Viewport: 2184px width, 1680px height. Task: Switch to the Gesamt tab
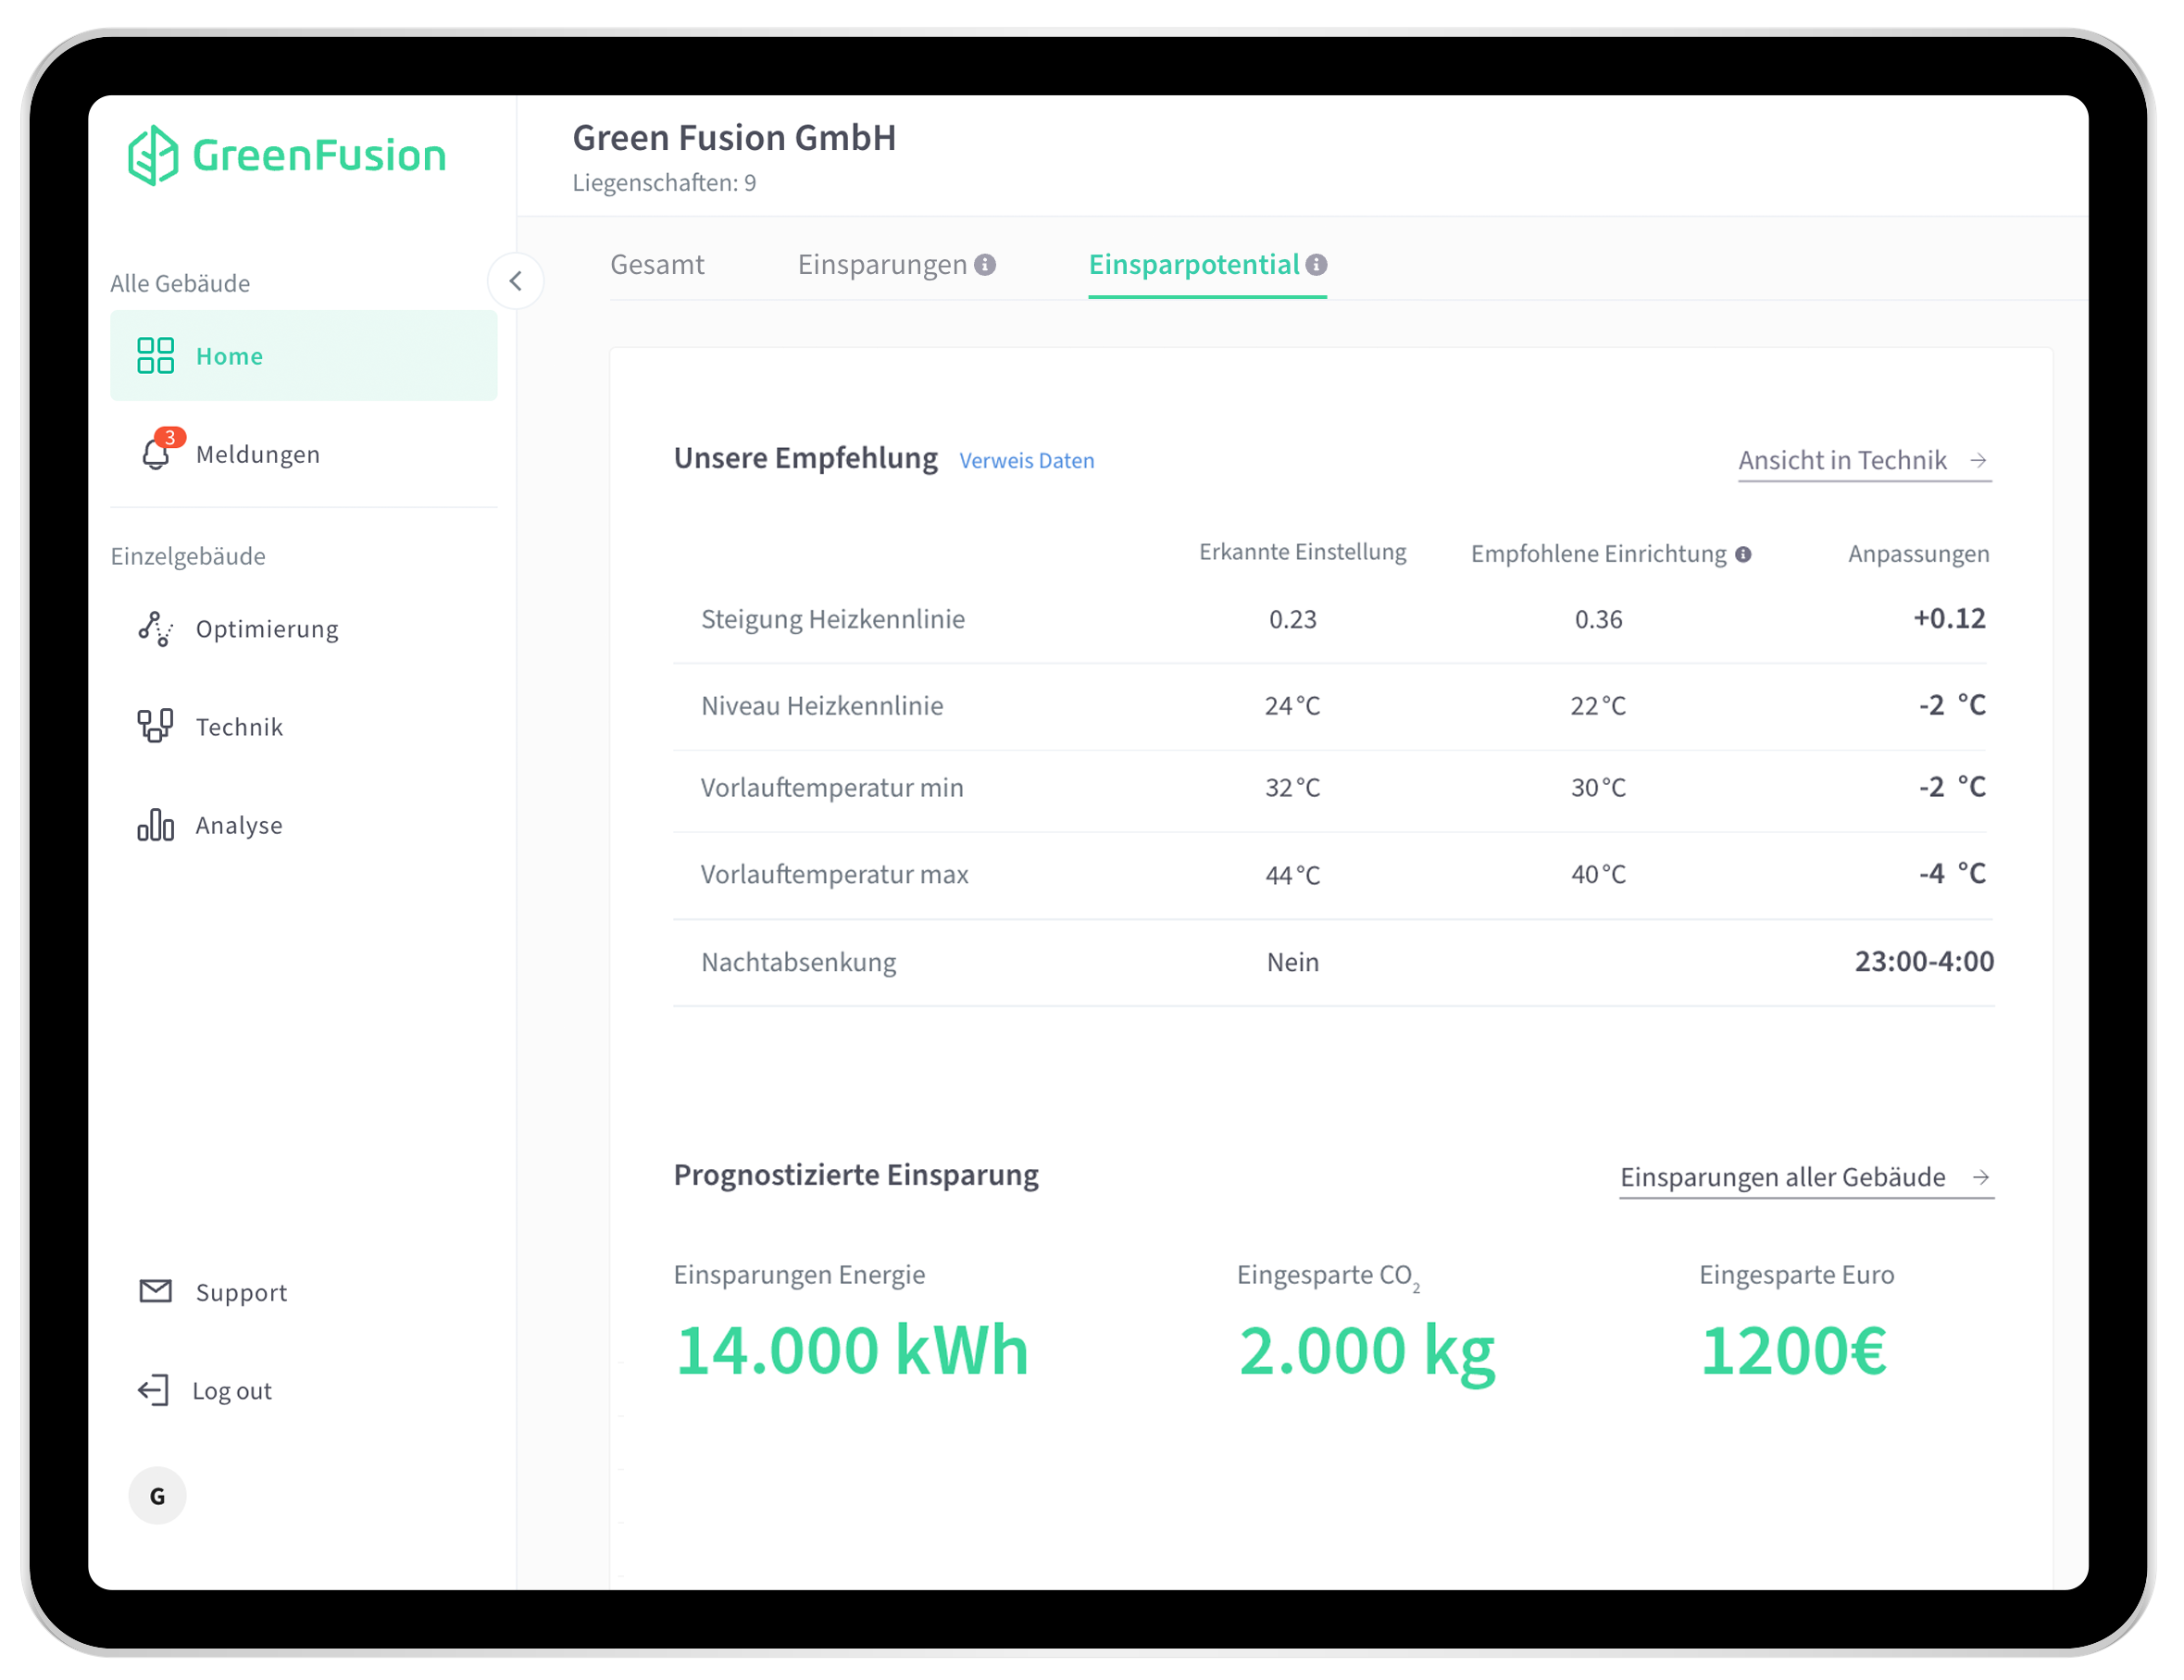(x=657, y=265)
